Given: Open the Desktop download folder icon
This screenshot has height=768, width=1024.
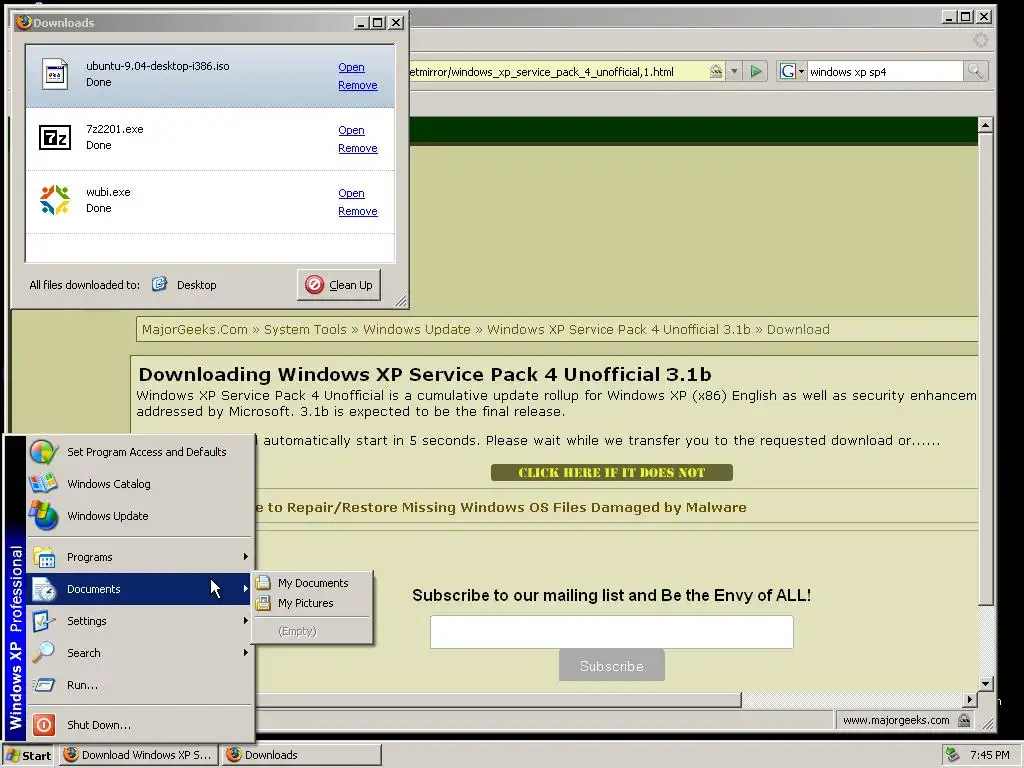Looking at the screenshot, I should 159,284.
